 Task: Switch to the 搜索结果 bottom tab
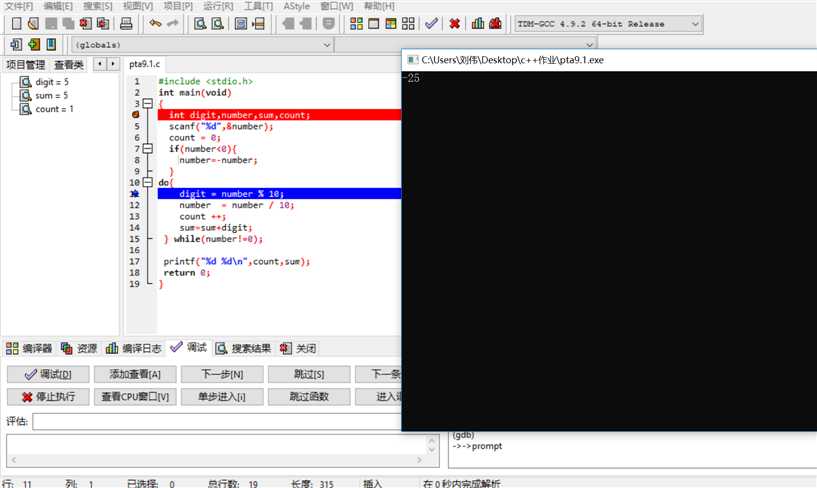point(243,348)
